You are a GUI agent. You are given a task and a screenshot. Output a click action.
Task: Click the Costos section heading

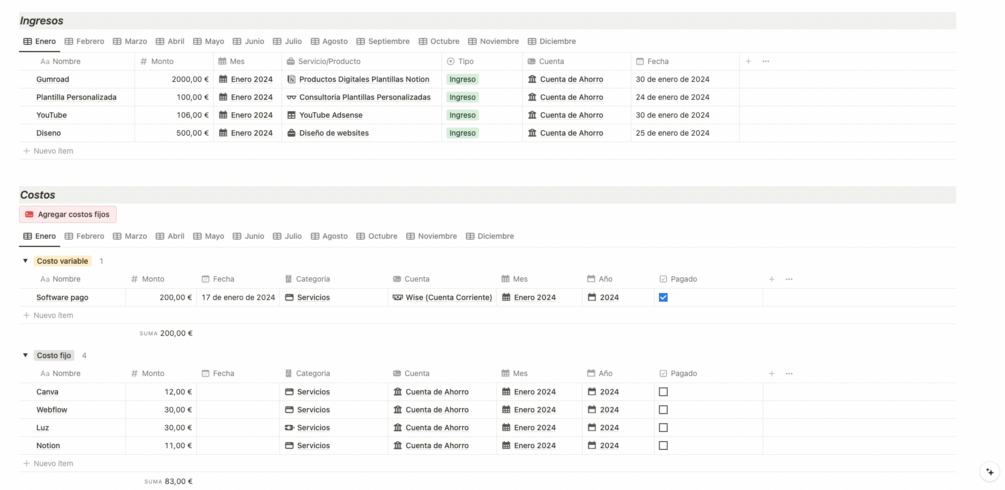(x=38, y=195)
